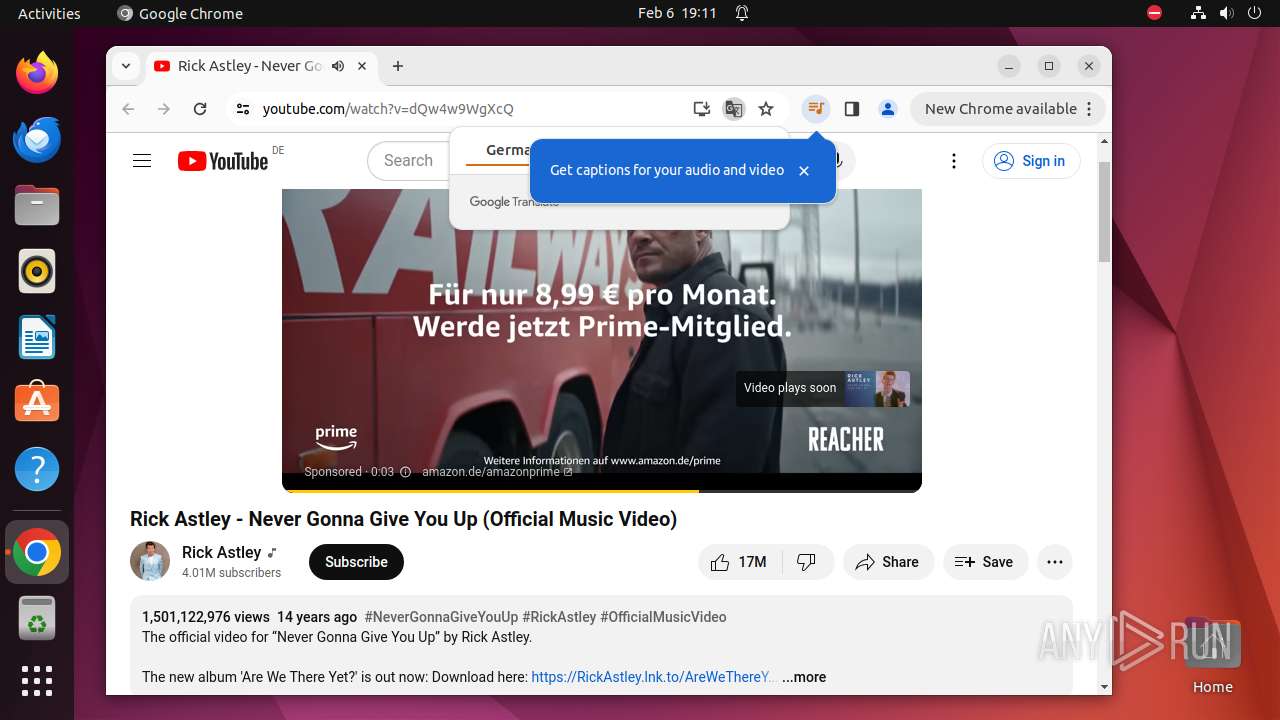Open the Google Chrome app menu
This screenshot has height=720, width=1280.
[x=180, y=13]
